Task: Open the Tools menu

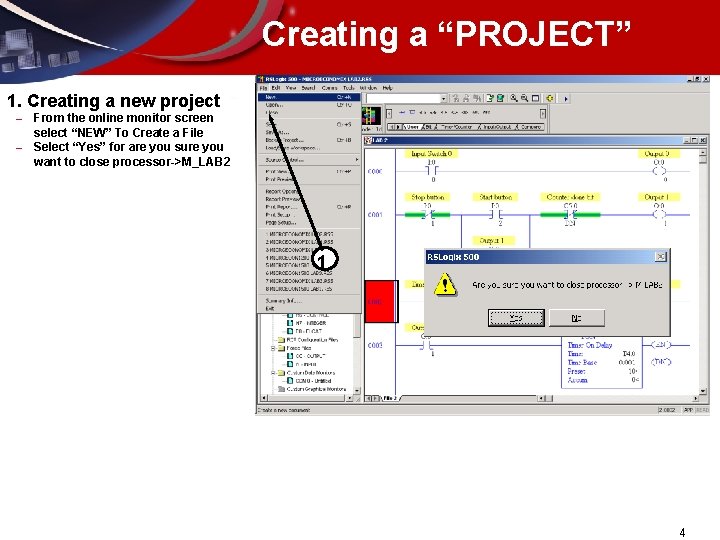Action: tap(349, 88)
